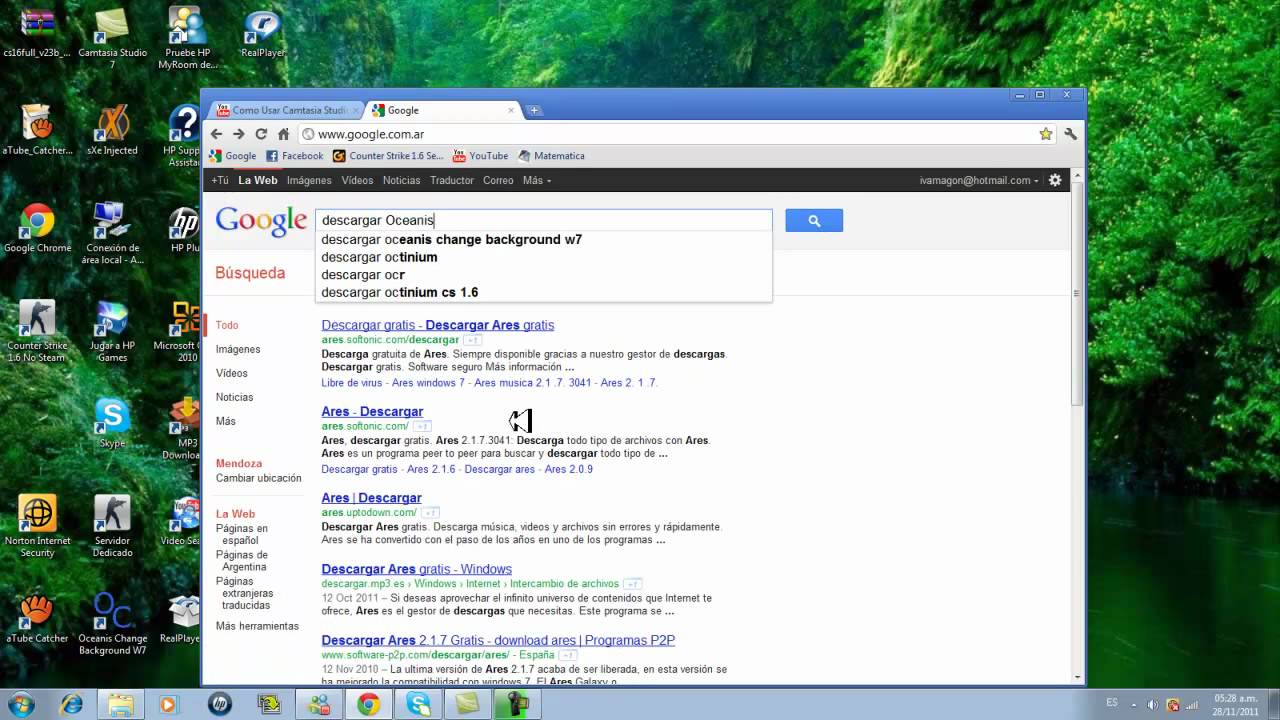Expand the Más dropdown in Google bar

coord(536,180)
